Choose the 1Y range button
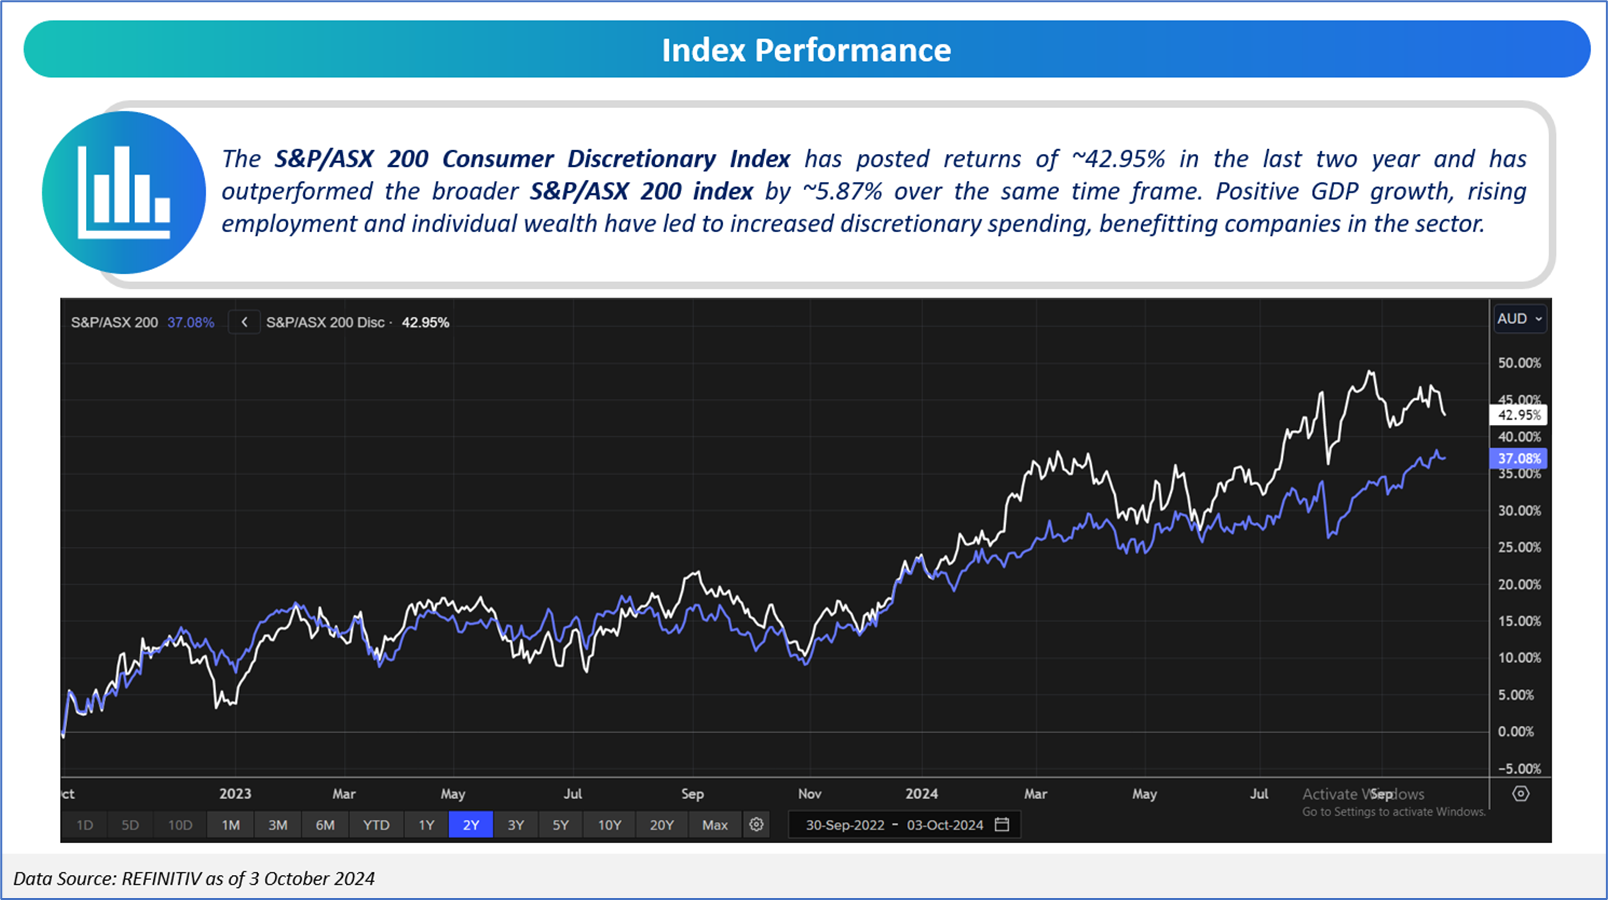Viewport: 1608px width, 900px height. 427,825
